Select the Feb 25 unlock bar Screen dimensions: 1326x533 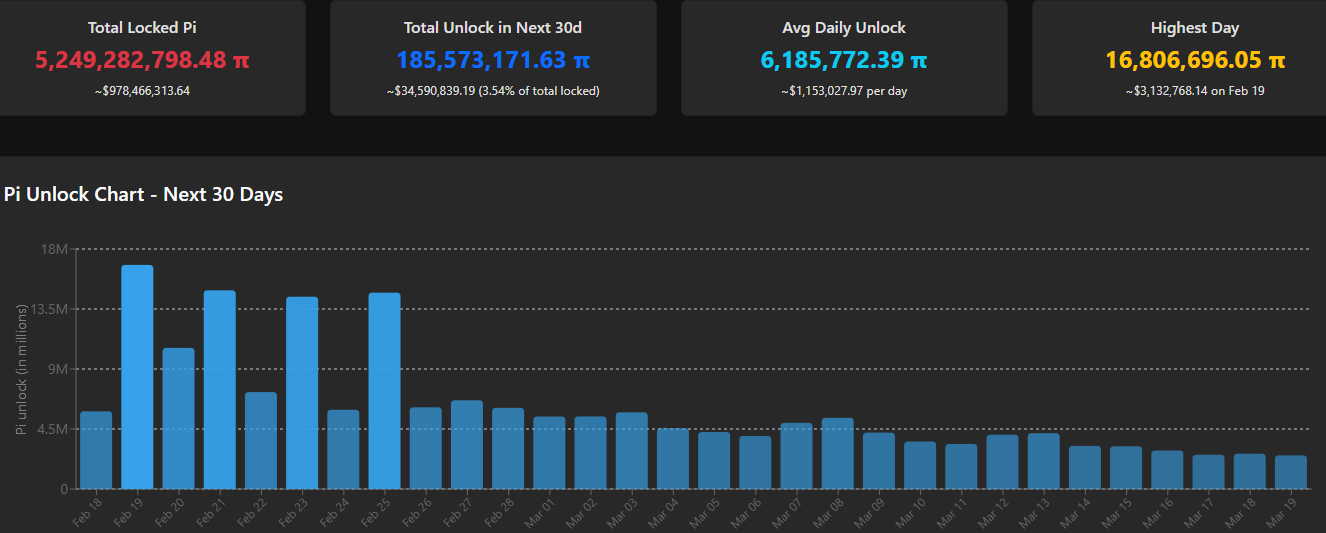[x=384, y=391]
